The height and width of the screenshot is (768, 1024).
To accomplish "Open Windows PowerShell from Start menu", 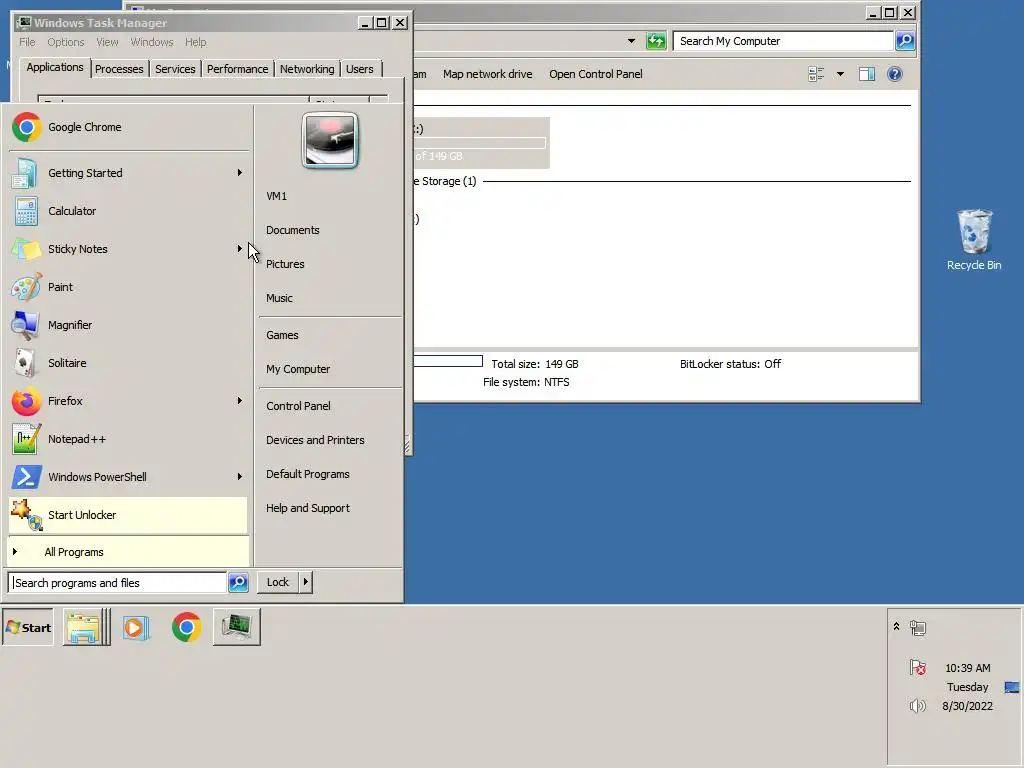I will [x=129, y=477].
